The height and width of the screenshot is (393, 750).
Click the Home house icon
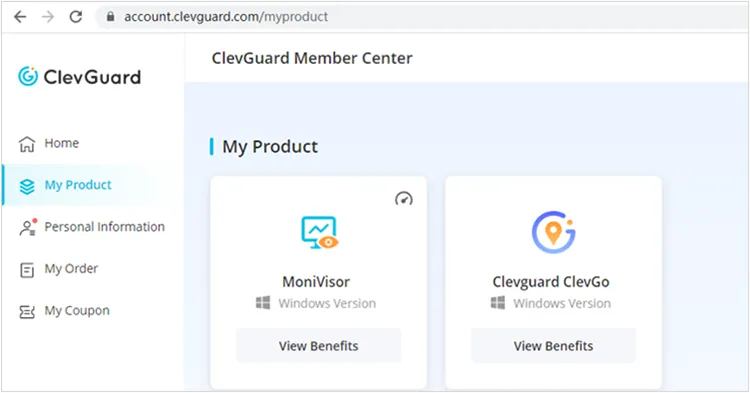coord(27,144)
